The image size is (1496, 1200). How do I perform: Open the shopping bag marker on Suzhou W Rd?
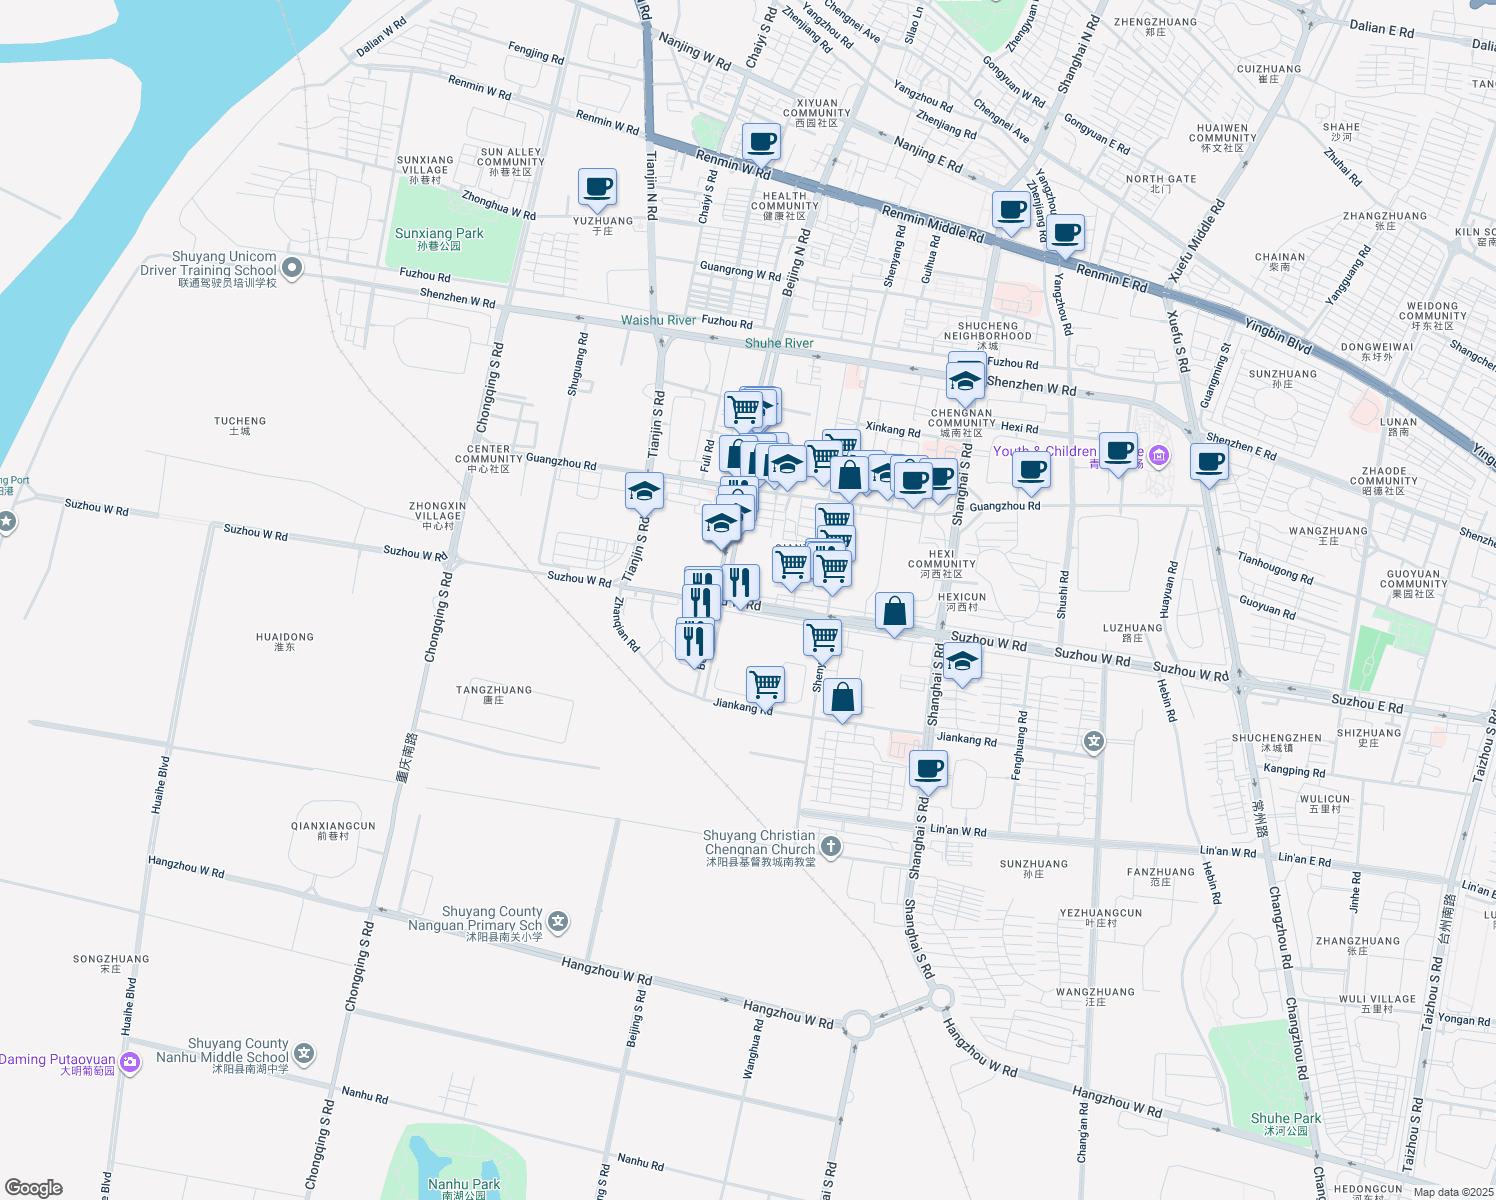point(894,612)
